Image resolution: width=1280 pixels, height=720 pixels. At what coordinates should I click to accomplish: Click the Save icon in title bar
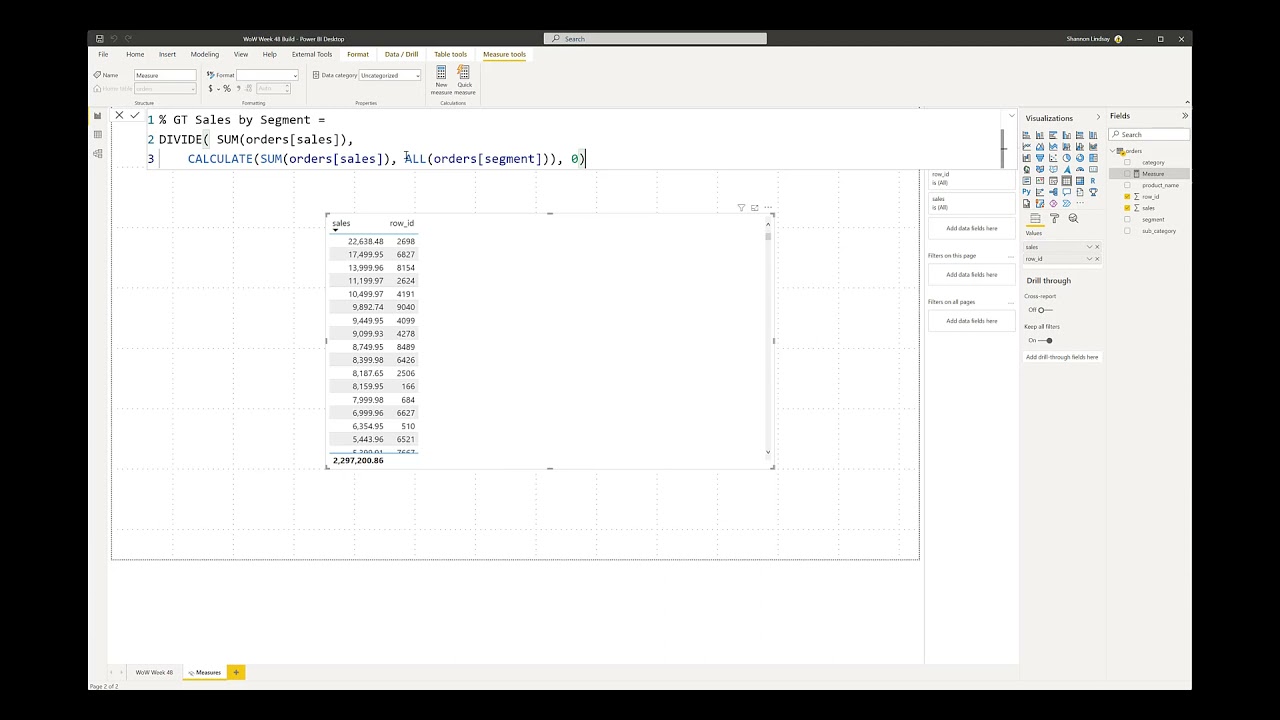tap(100, 39)
